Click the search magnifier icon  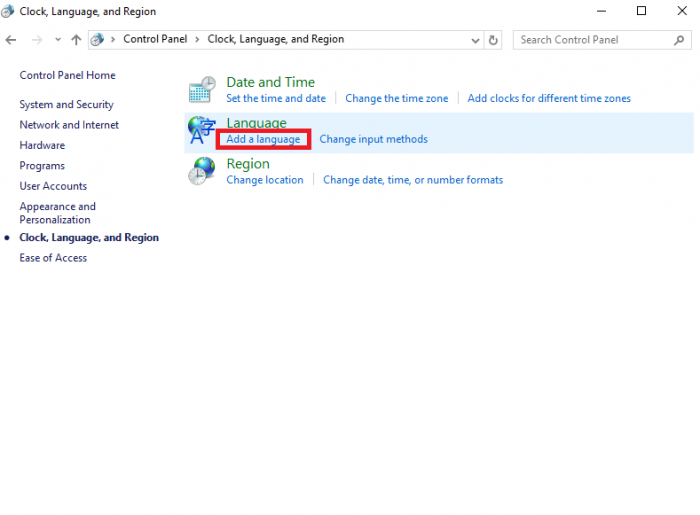tap(679, 40)
